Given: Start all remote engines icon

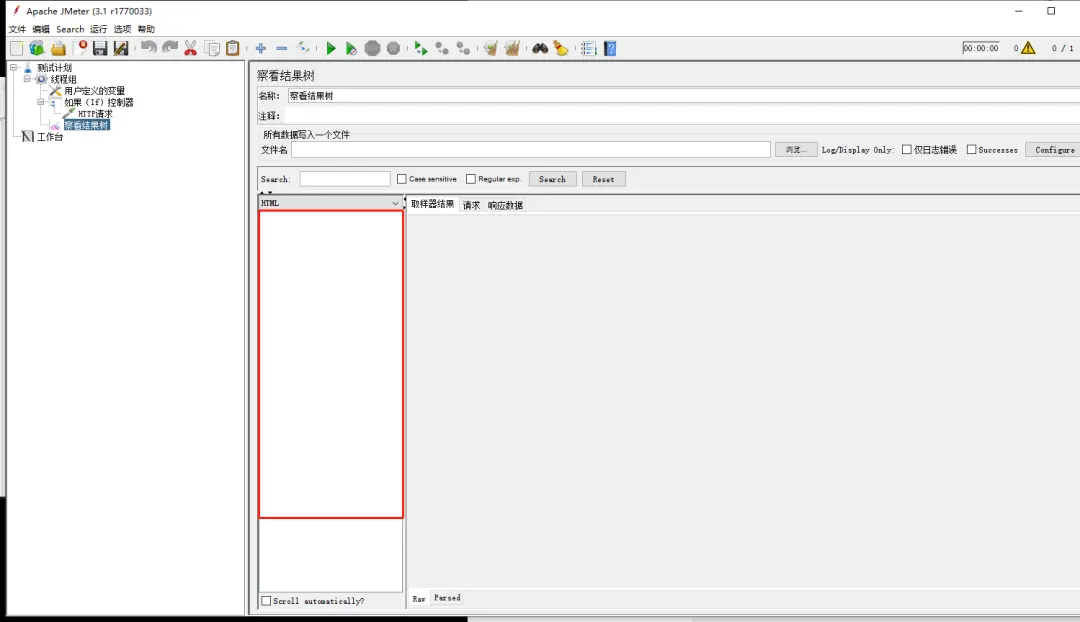Looking at the screenshot, I should pos(421,48).
